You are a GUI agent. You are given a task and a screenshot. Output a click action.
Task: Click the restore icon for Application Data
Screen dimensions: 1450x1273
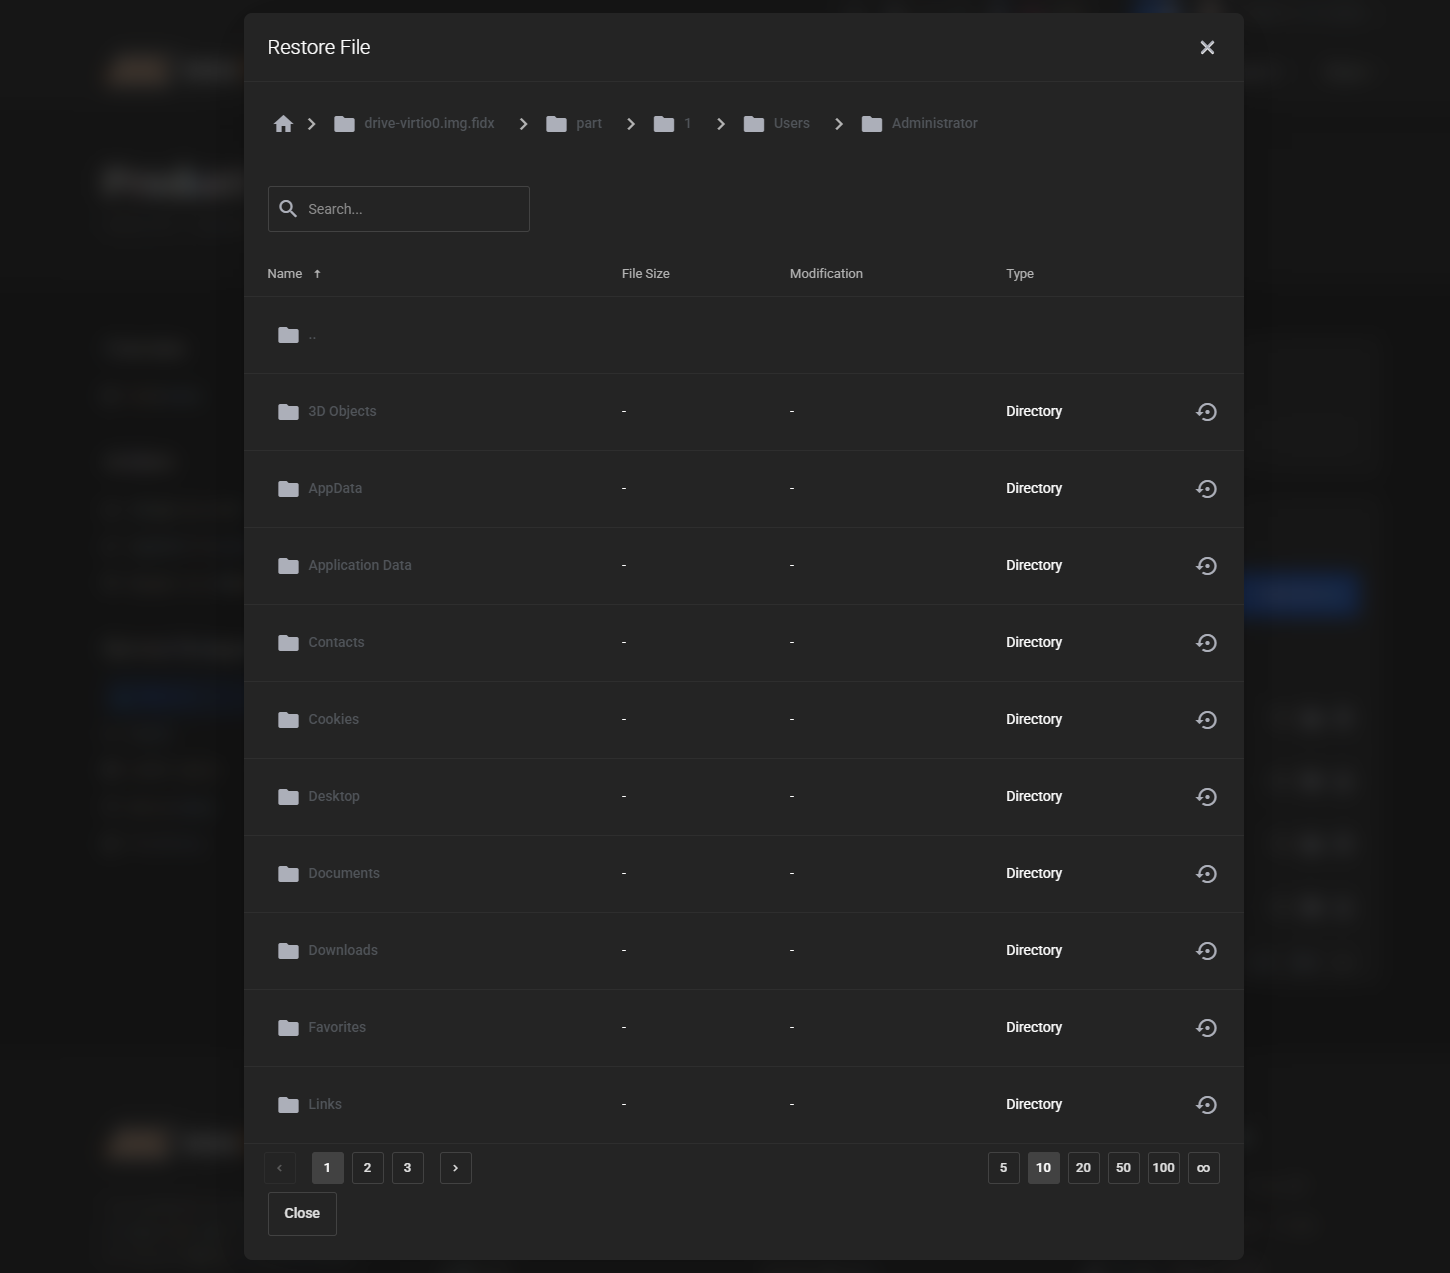pyautogui.click(x=1206, y=566)
